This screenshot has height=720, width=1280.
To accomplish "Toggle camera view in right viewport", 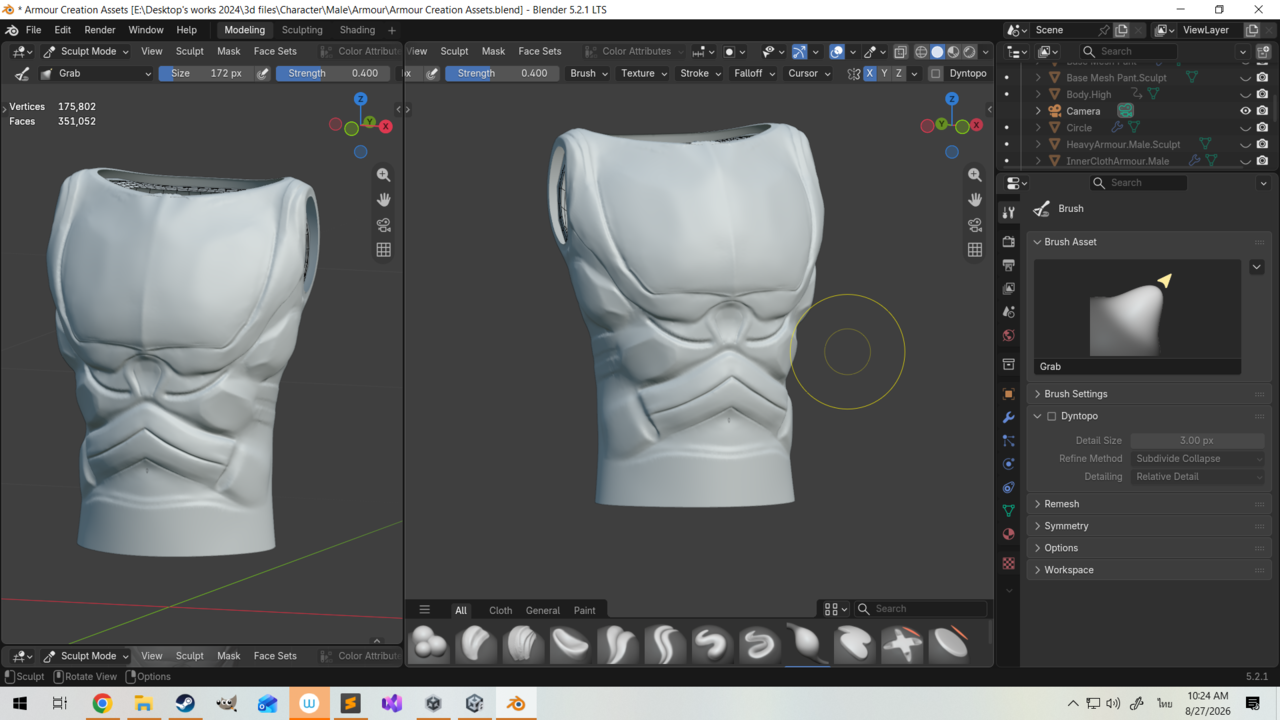I will point(975,225).
